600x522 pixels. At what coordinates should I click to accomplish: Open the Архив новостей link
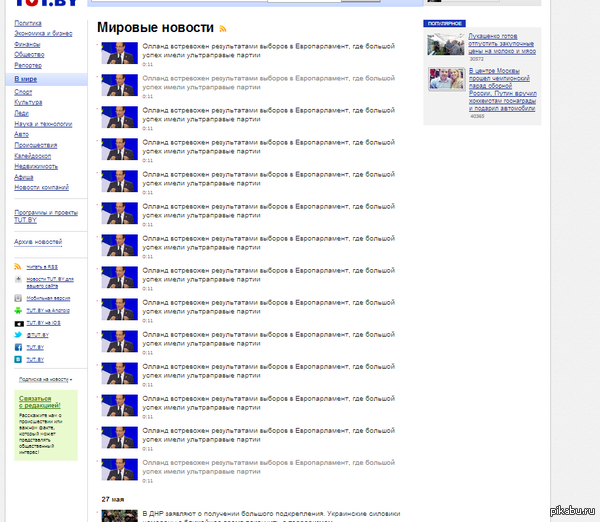(x=38, y=242)
